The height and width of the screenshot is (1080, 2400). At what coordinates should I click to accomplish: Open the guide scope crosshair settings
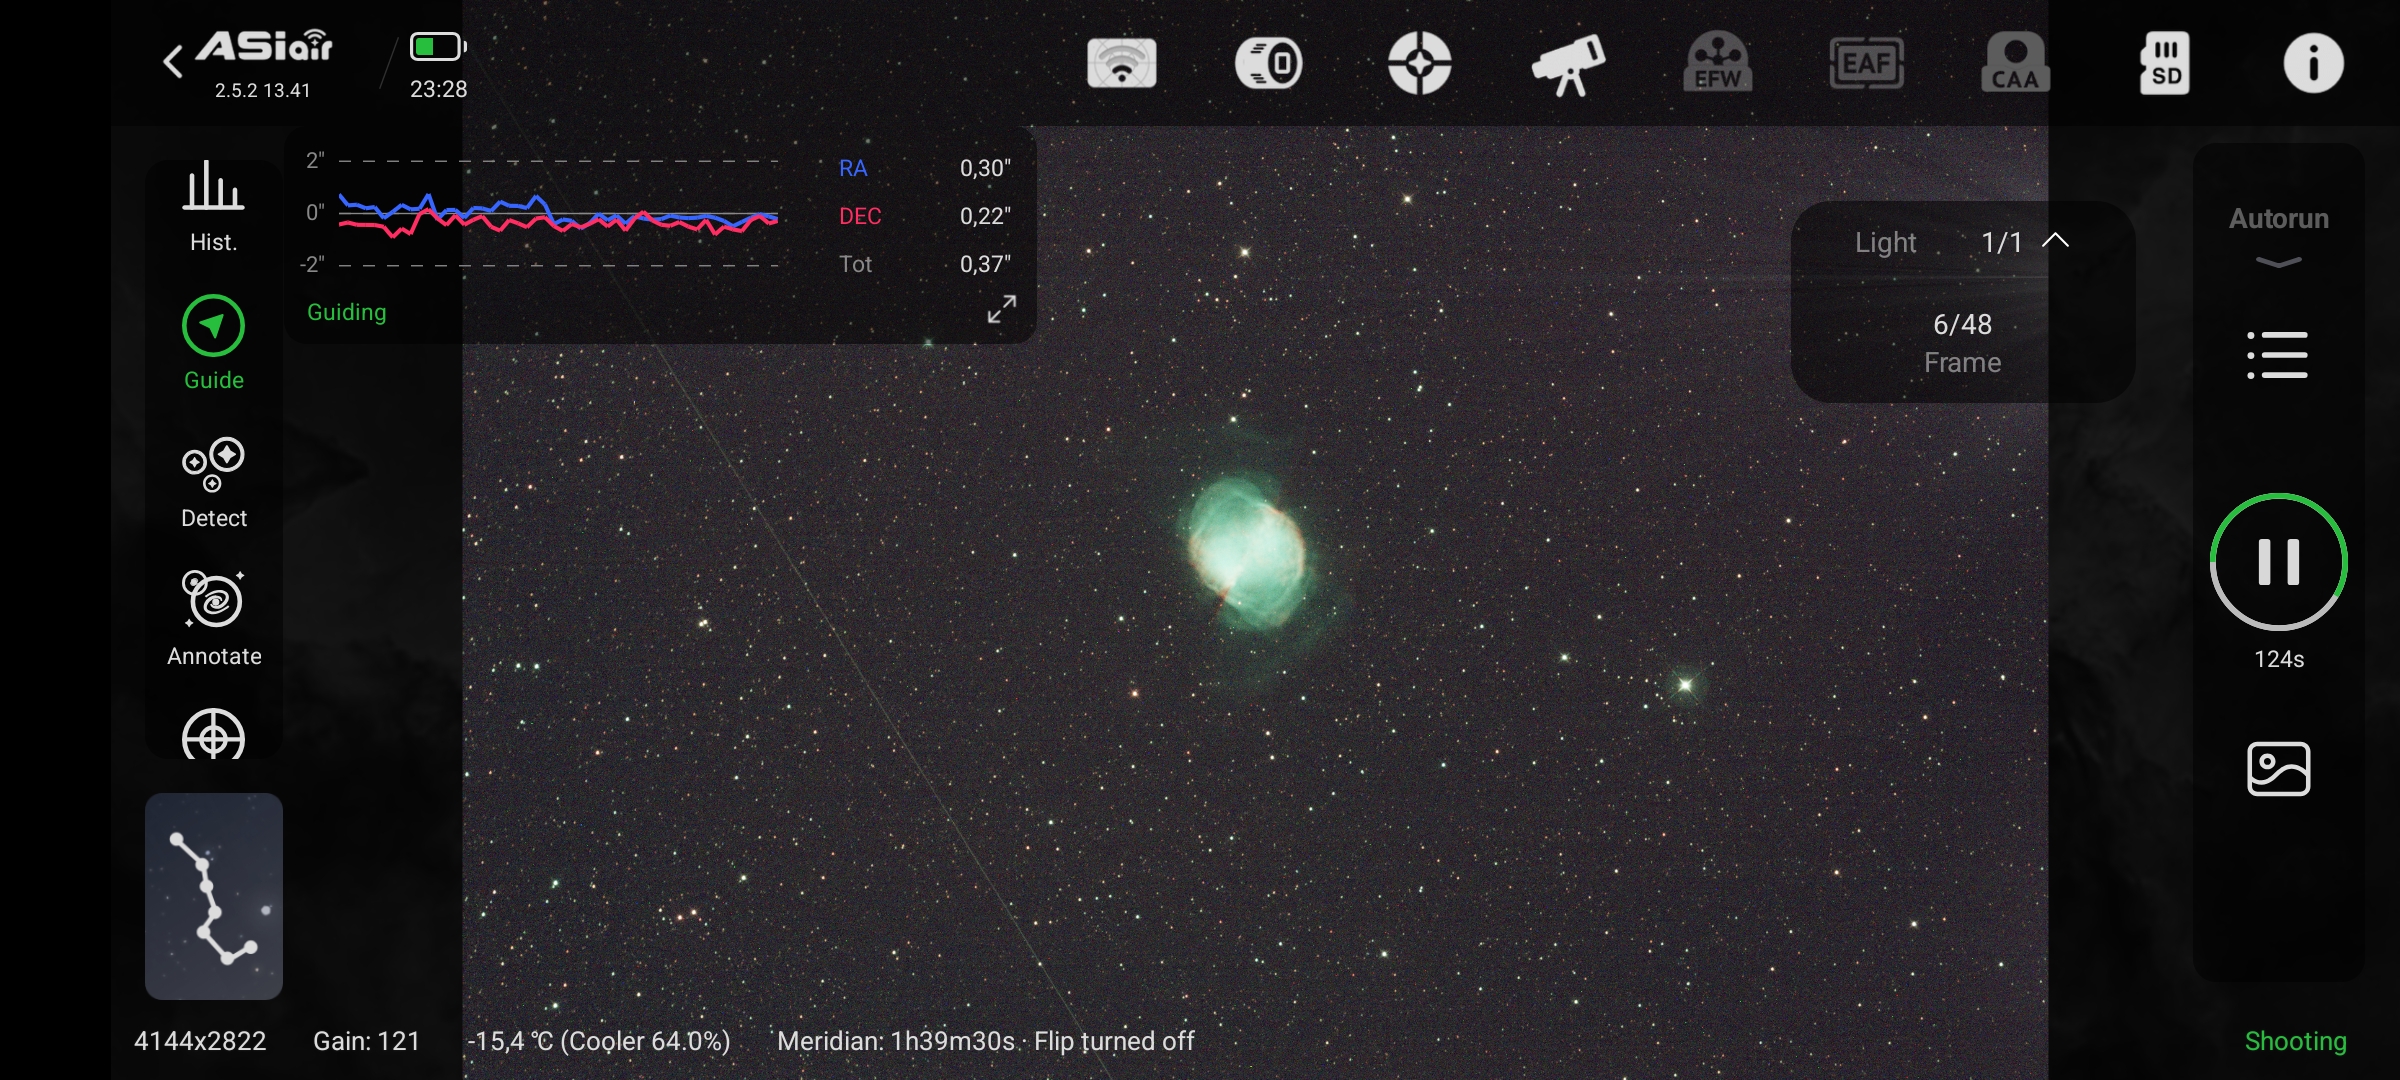click(x=1419, y=63)
